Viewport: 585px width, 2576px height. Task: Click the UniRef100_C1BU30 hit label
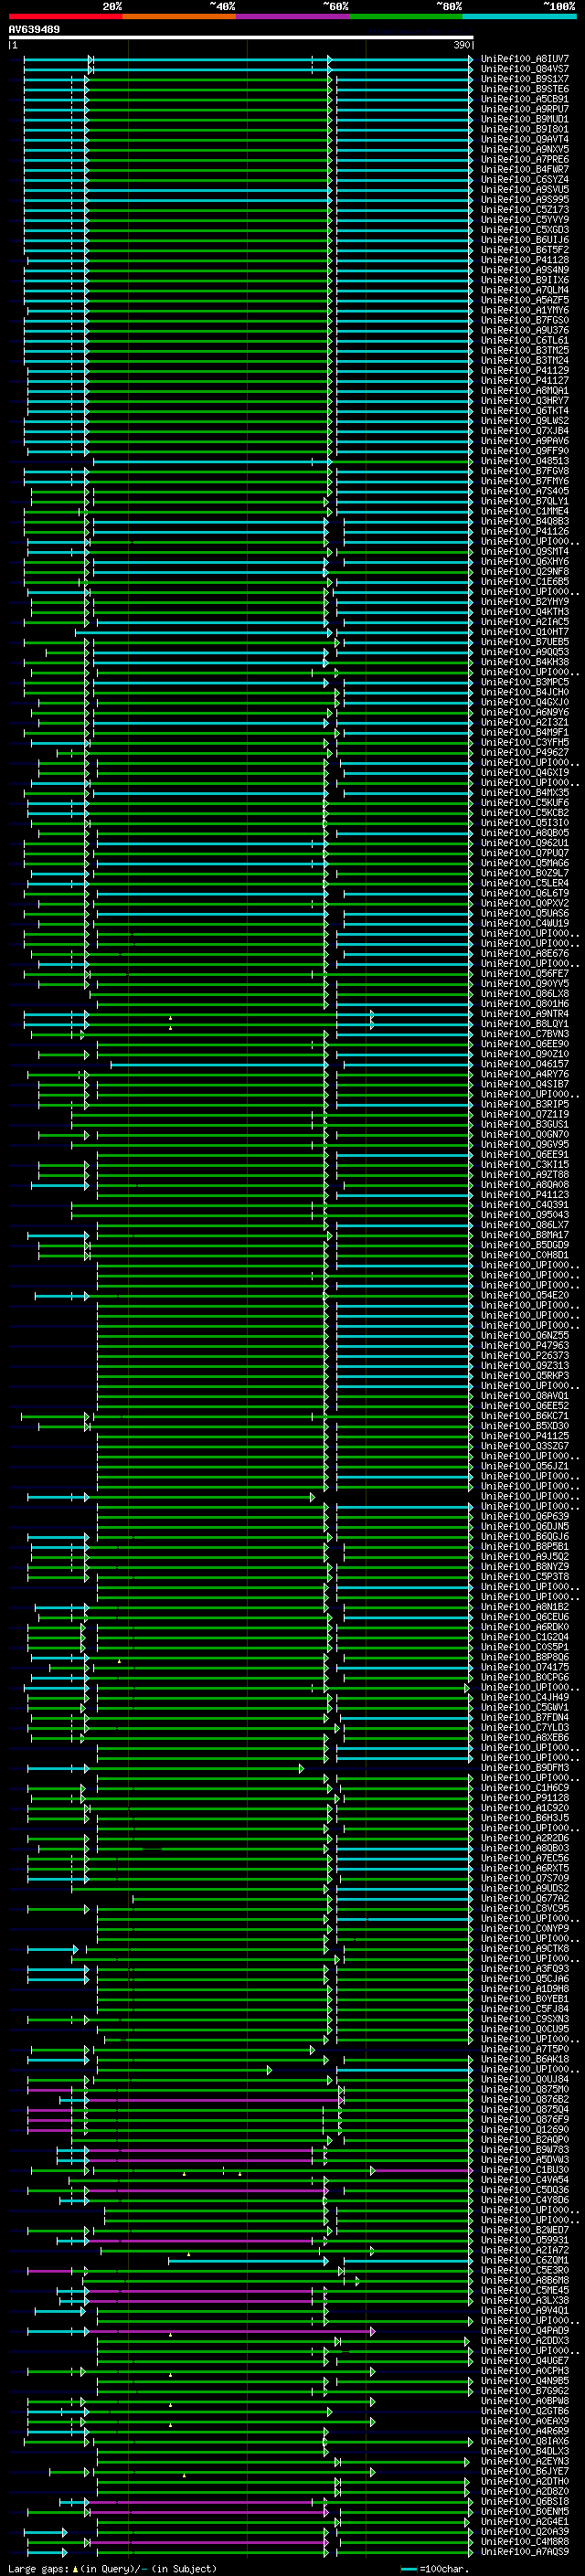[x=525, y=2170]
